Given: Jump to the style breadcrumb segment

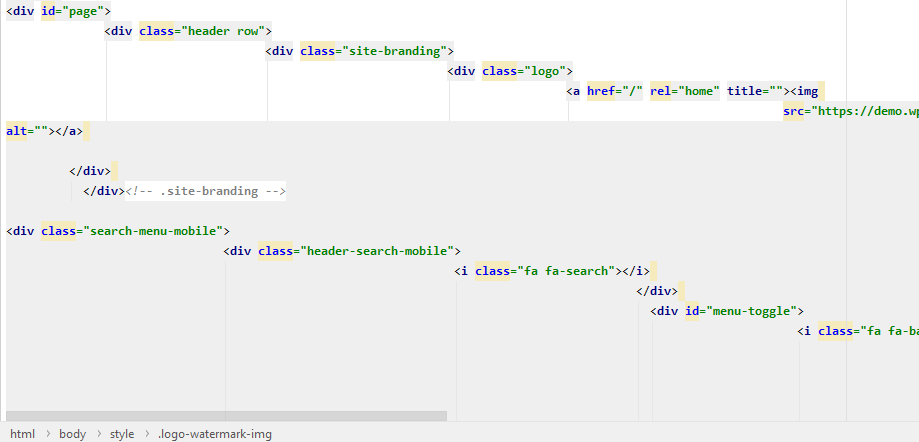Looking at the screenshot, I should coord(122,434).
